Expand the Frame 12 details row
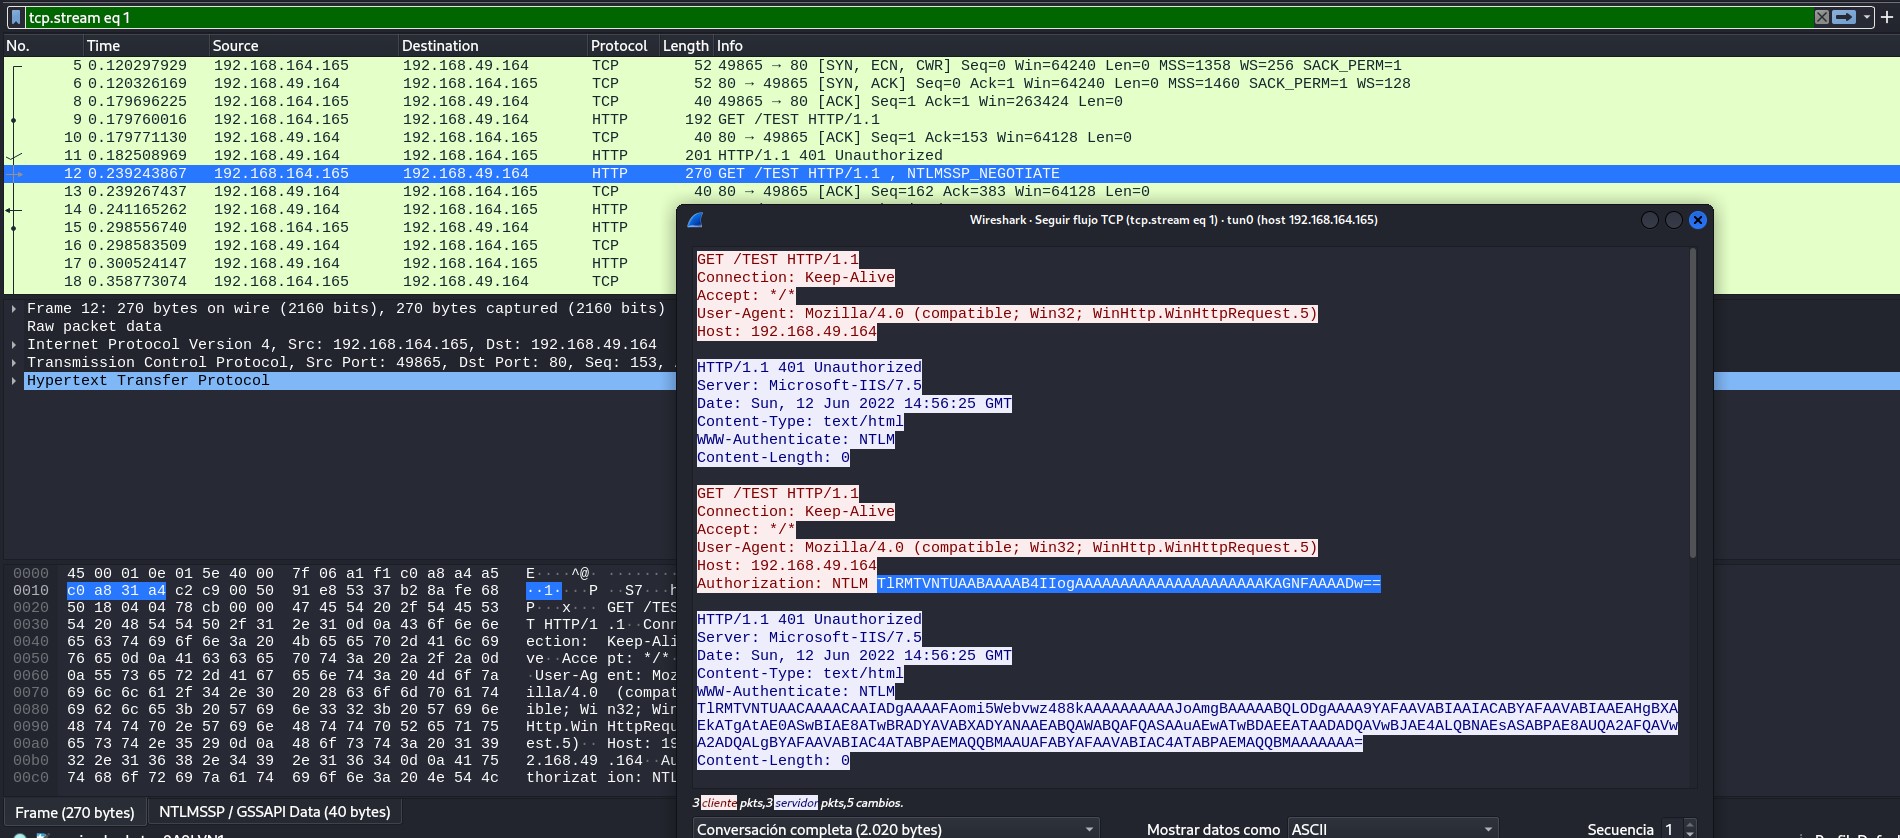The image size is (1900, 838). click(x=14, y=309)
